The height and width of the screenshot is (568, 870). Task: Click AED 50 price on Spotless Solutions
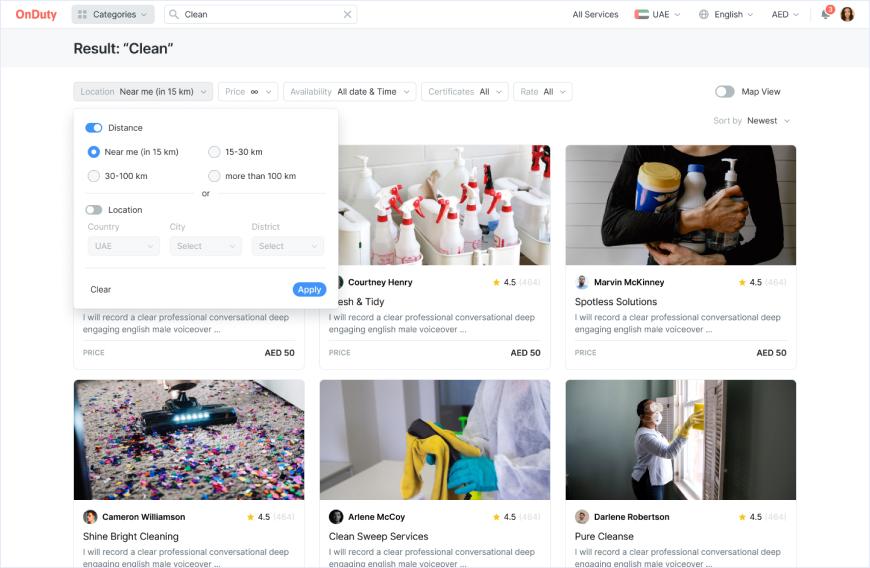pyautogui.click(x=771, y=353)
